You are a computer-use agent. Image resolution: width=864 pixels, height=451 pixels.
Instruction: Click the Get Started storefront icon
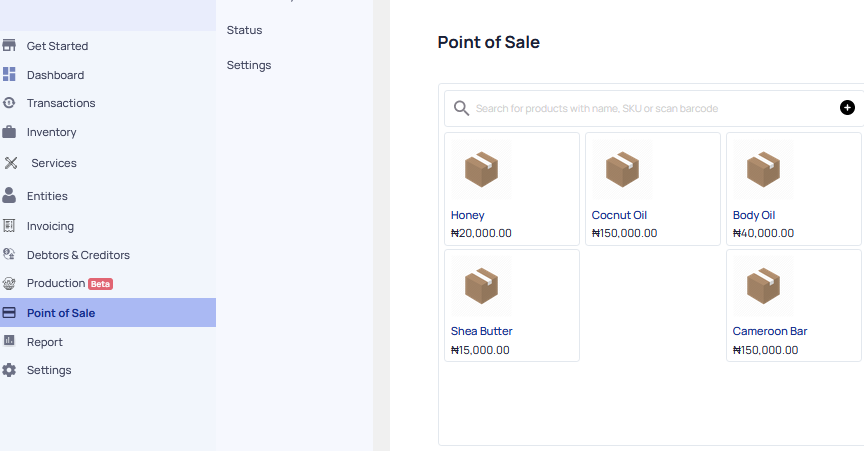coord(9,45)
